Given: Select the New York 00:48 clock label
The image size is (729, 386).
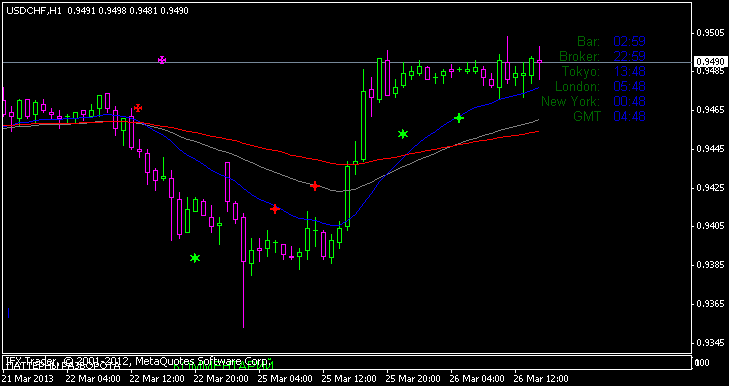Looking at the screenshot, I should [593, 101].
